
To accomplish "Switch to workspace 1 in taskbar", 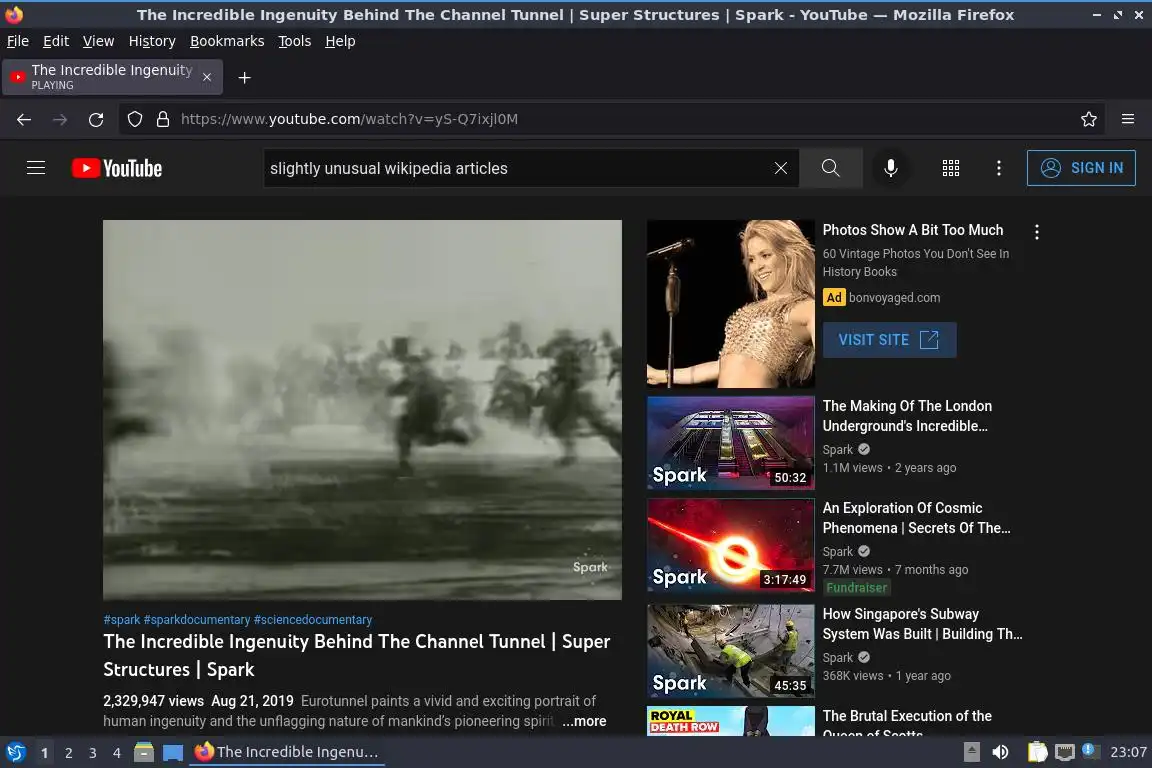I will [45, 753].
